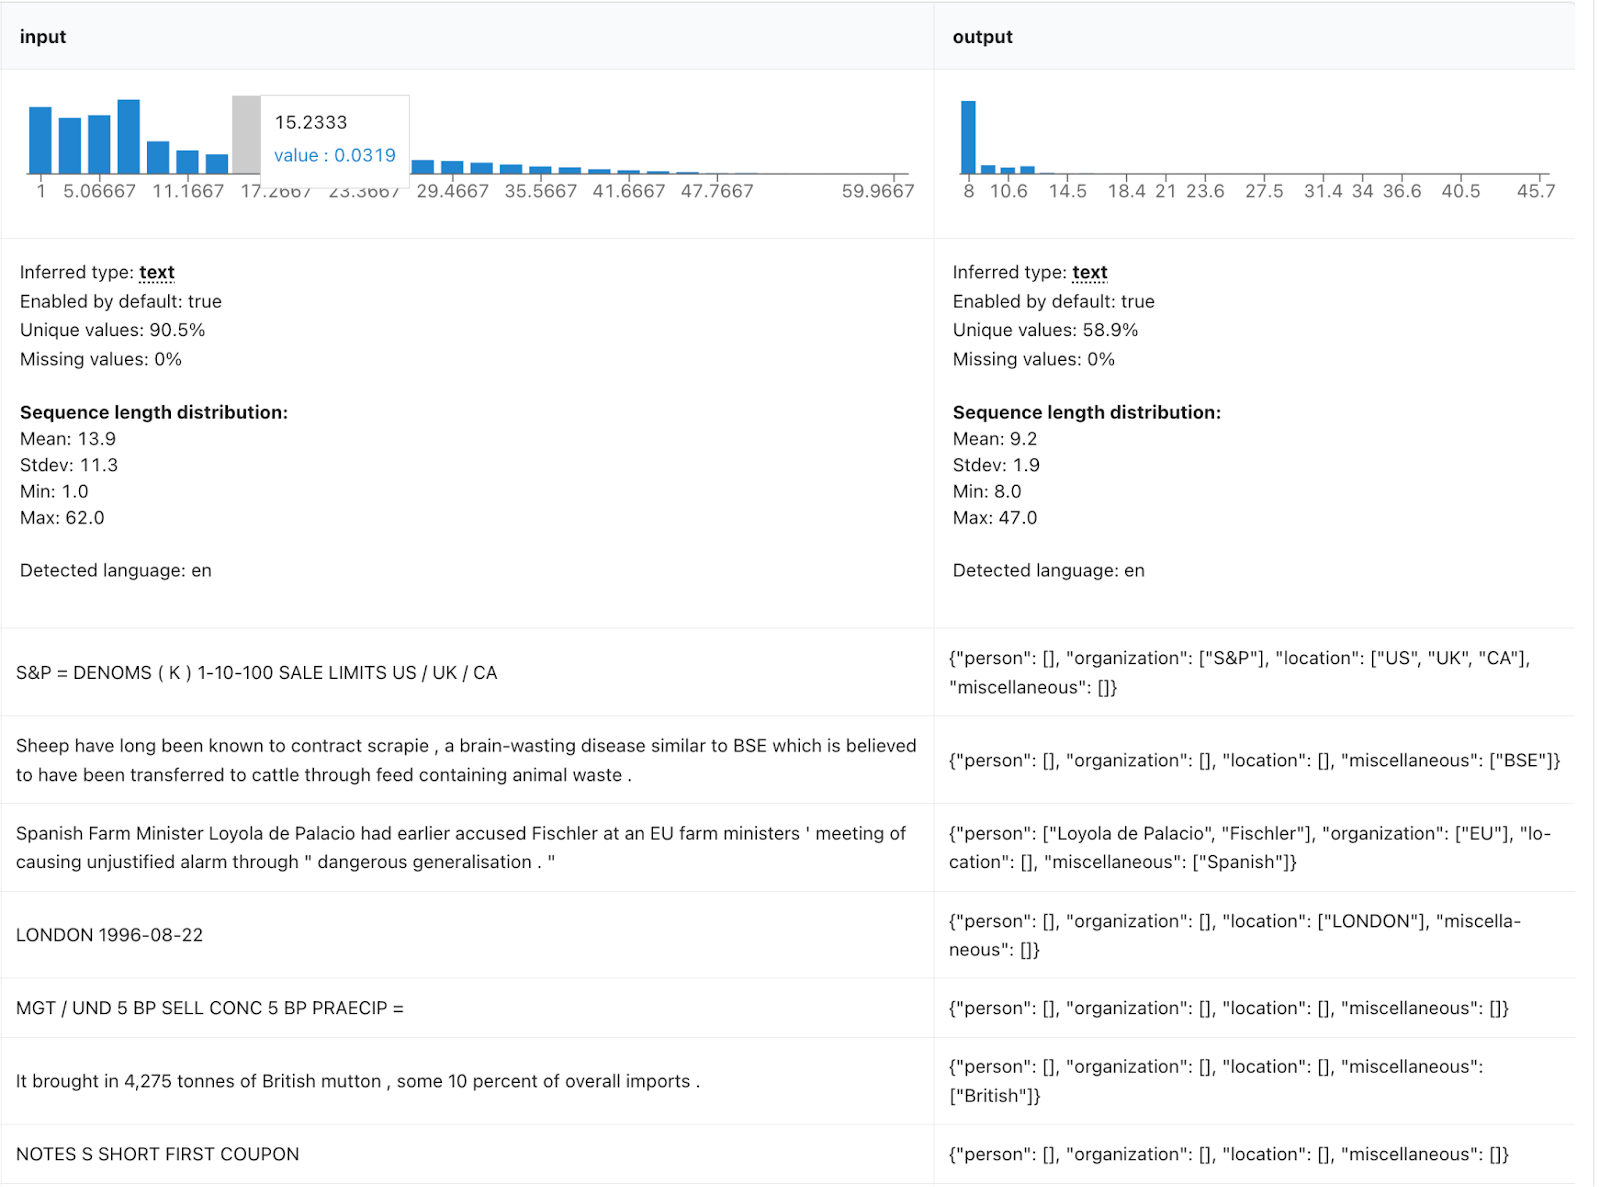
Task: Click the "value : 0.0319" tooltip text
Action: [x=335, y=155]
